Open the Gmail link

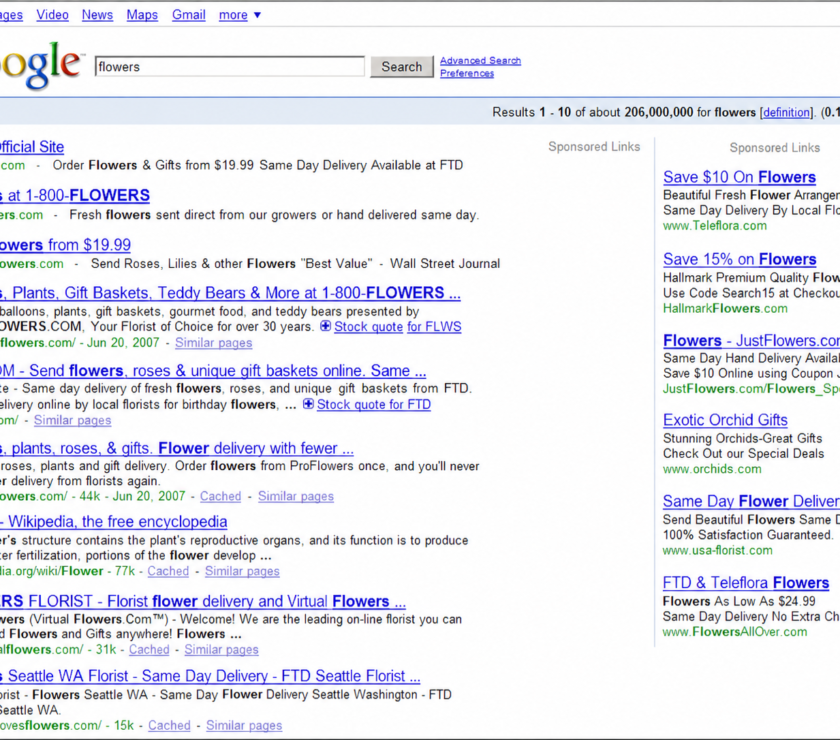pyautogui.click(x=189, y=15)
